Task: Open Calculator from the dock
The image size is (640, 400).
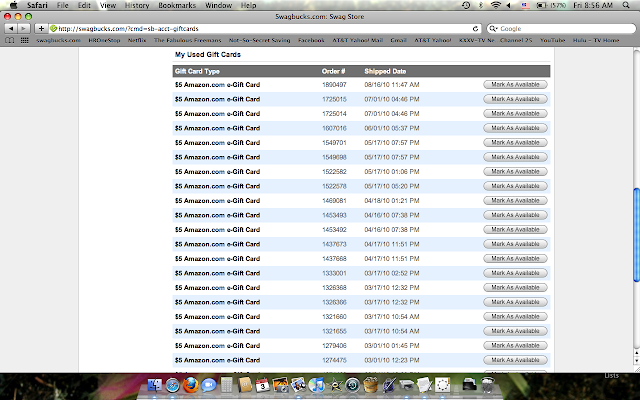Action: [226, 384]
